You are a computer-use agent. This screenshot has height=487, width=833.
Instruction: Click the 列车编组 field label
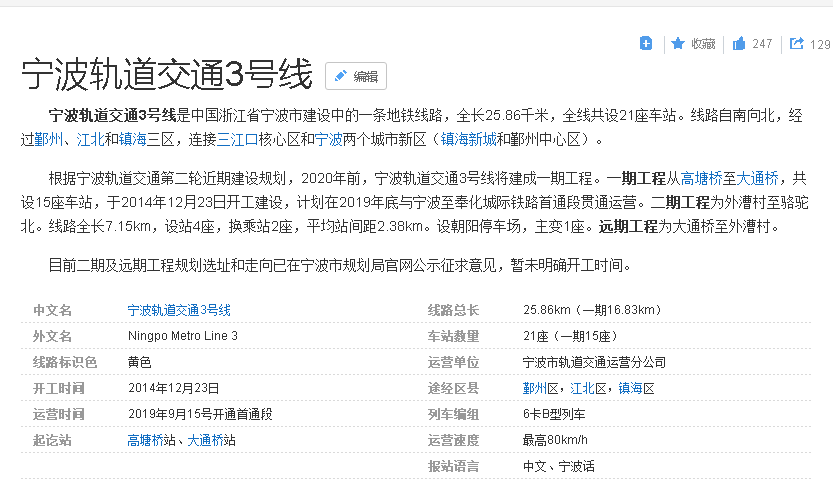(453, 414)
